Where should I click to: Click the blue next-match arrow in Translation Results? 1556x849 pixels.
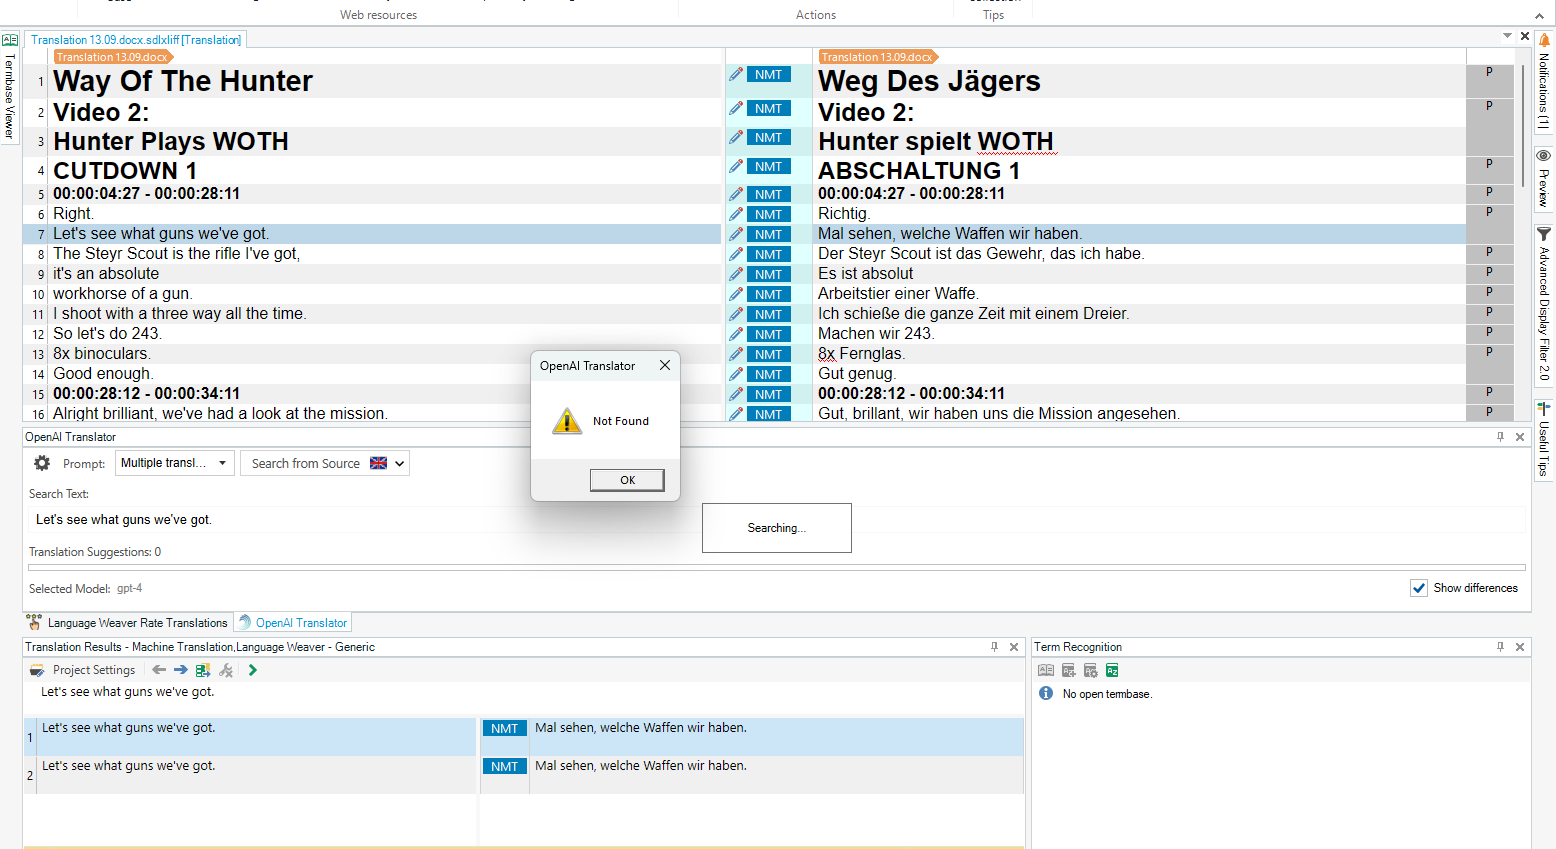pos(180,670)
